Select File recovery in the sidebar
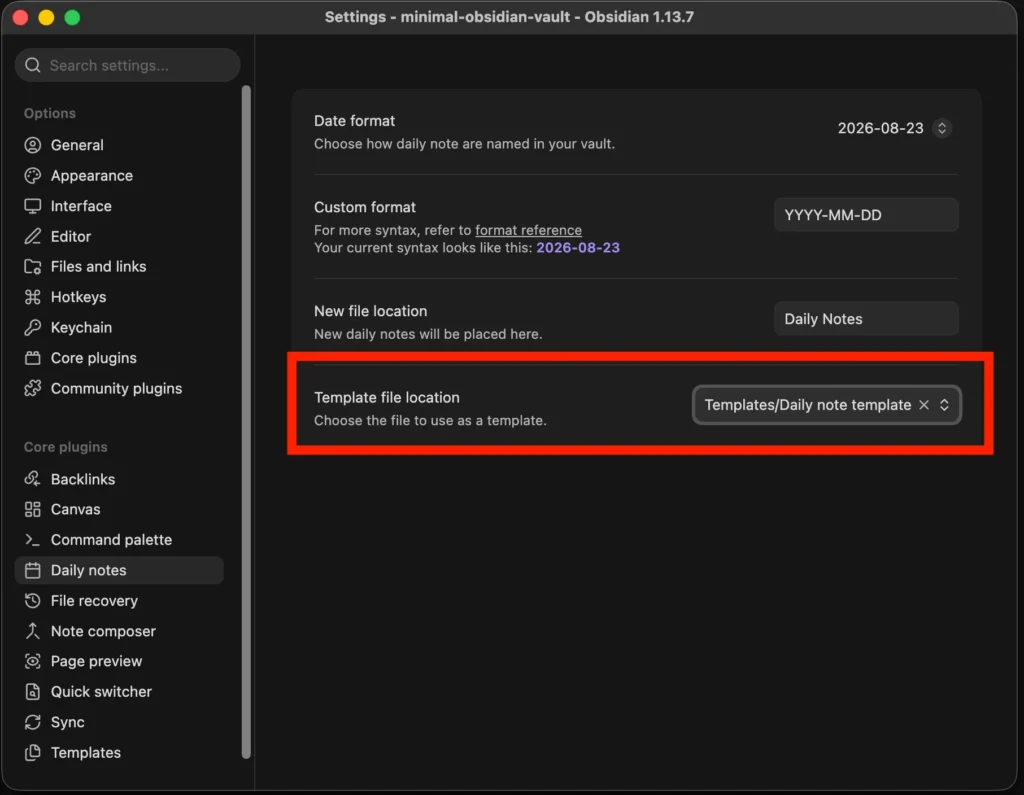 119,600
